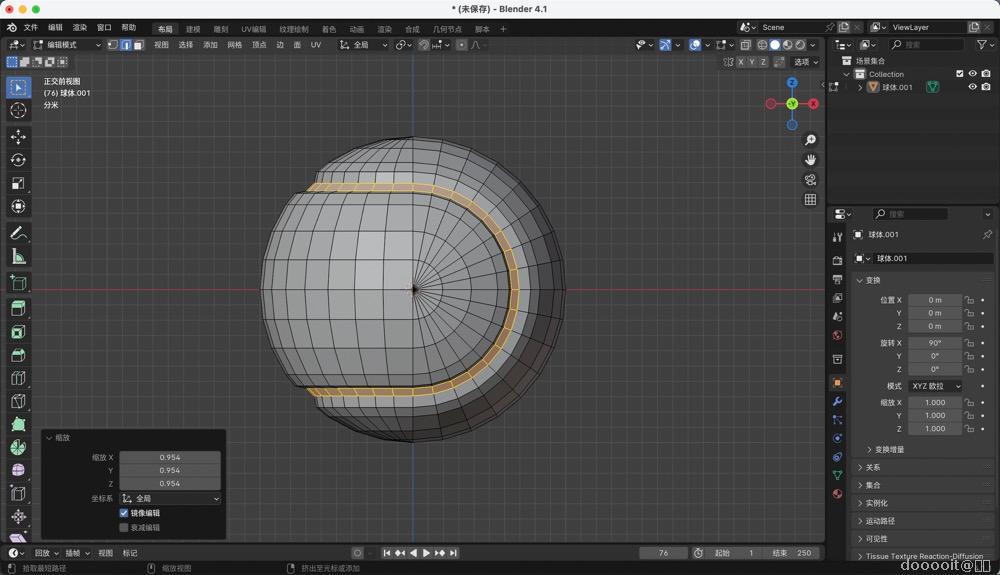The height and width of the screenshot is (575, 1000).
Task: Expand the 关系 section in properties
Action: (873, 467)
